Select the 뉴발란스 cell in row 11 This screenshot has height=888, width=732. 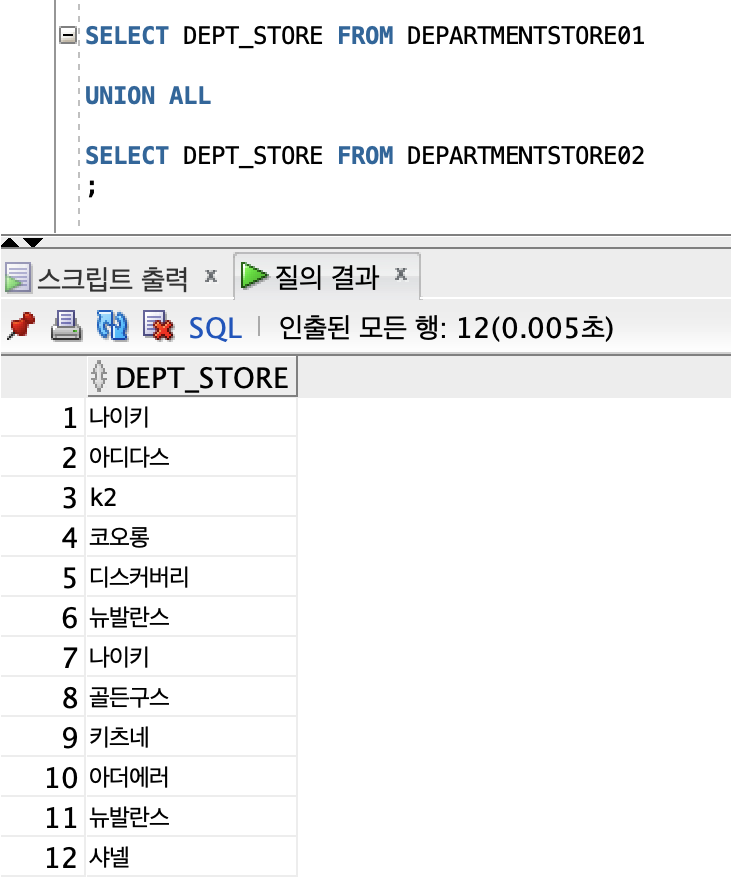(x=191, y=817)
